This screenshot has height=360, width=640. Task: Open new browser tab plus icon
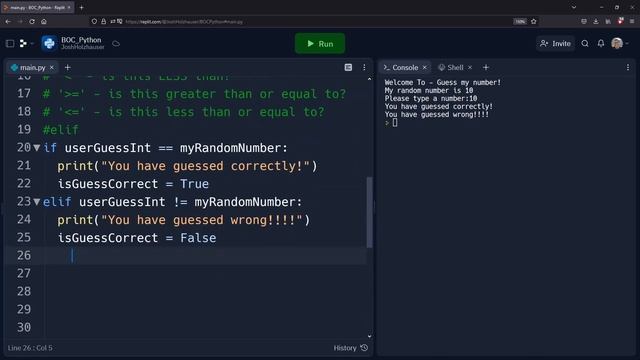click(x=81, y=7)
